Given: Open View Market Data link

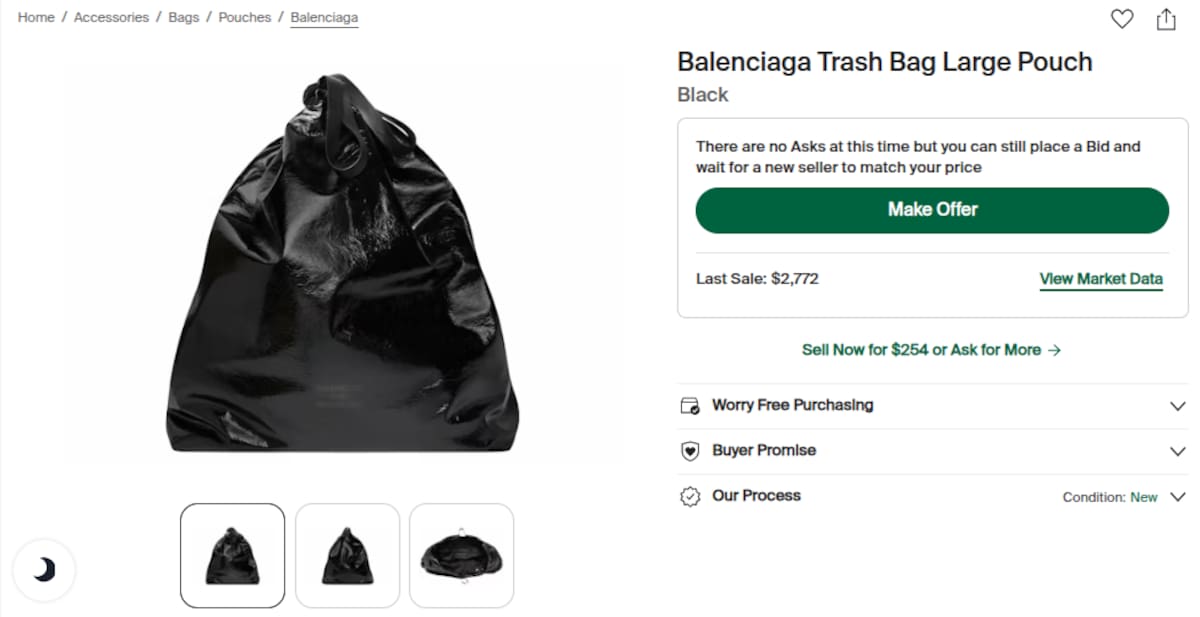Looking at the screenshot, I should pos(1100,279).
